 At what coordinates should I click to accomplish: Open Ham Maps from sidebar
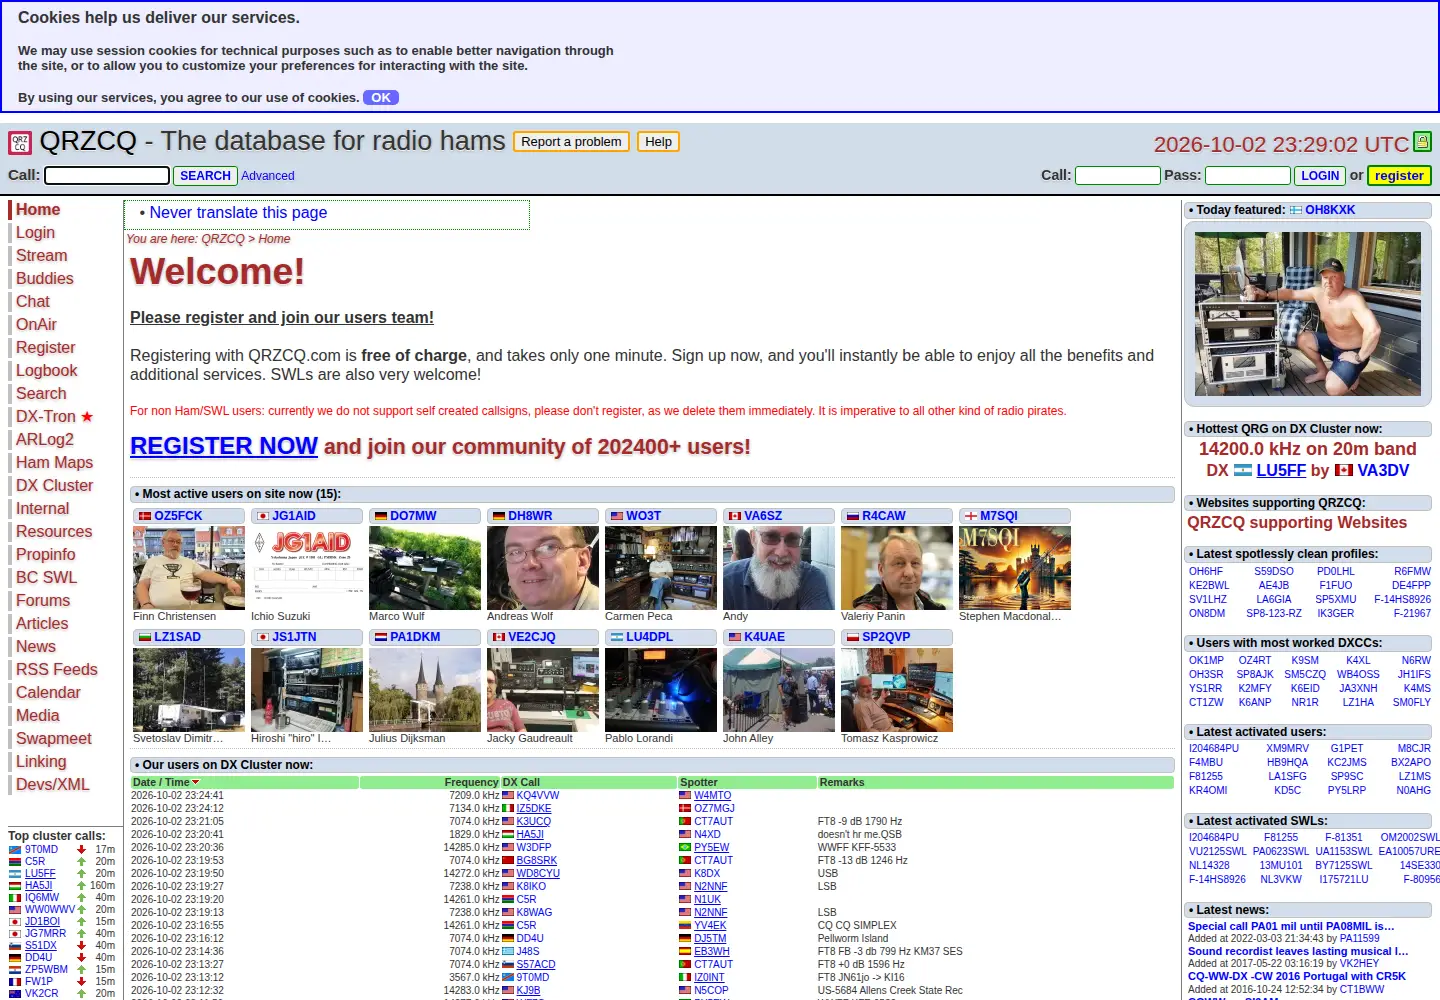coord(55,463)
